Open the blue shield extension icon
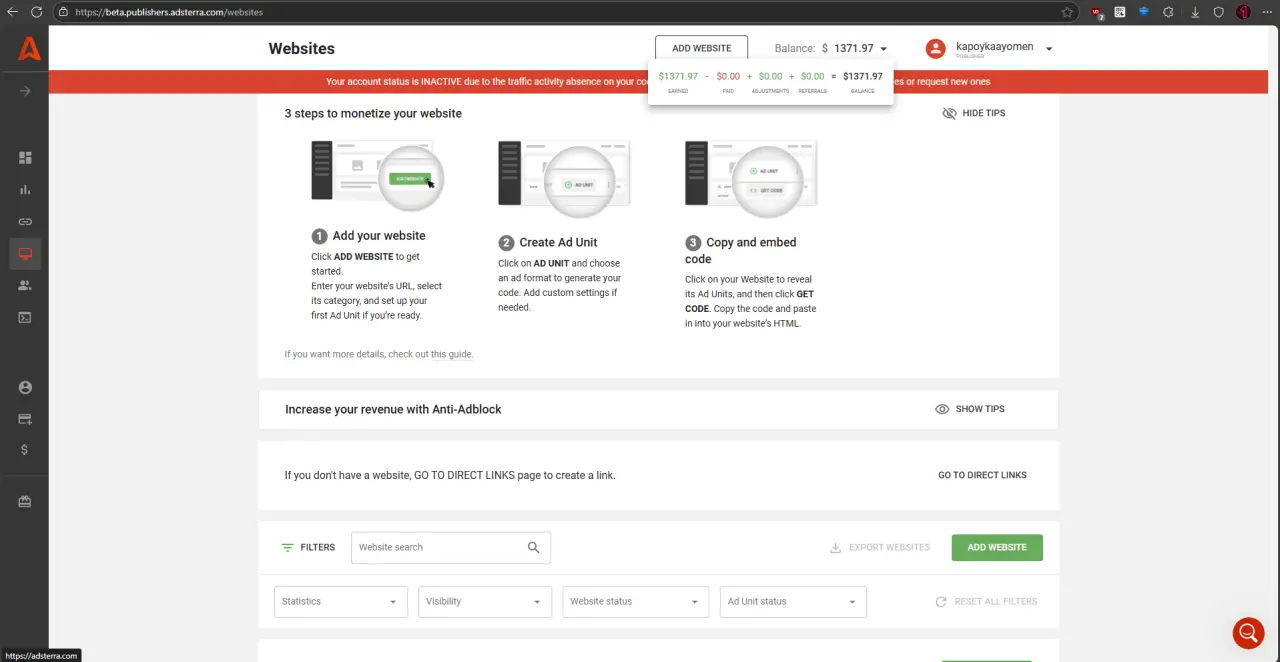Viewport: 1280px width, 662px height. tap(1144, 12)
